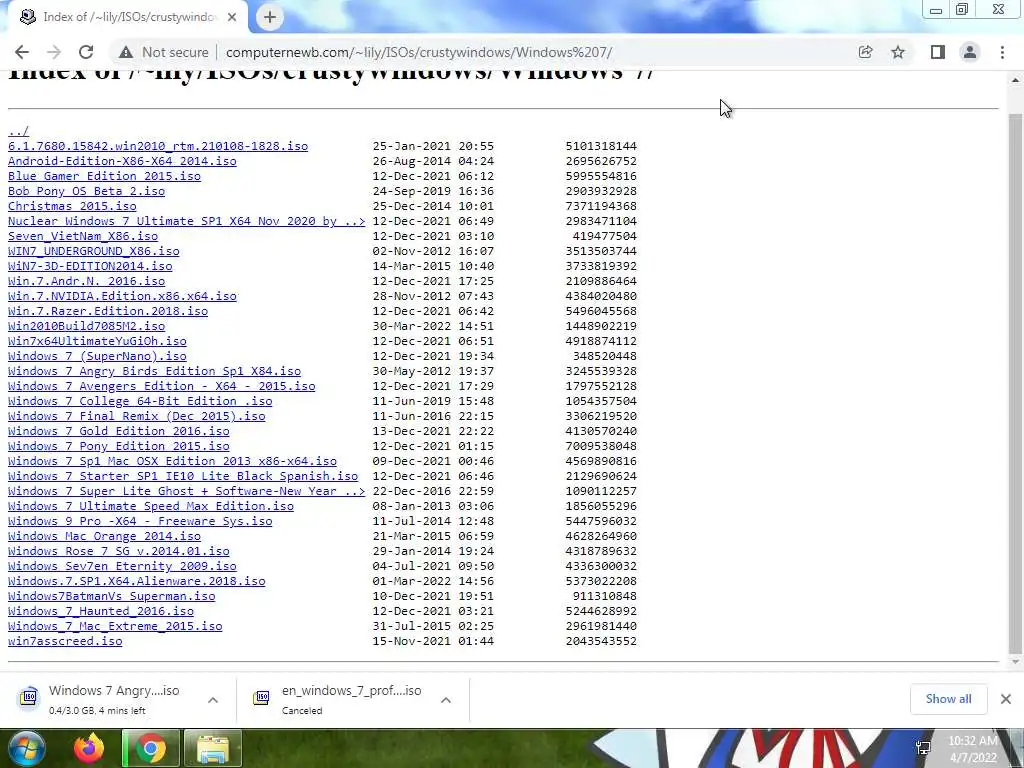Click Windows 7 Super Lite Ghost link
1024x768 pixels.
coord(187,492)
